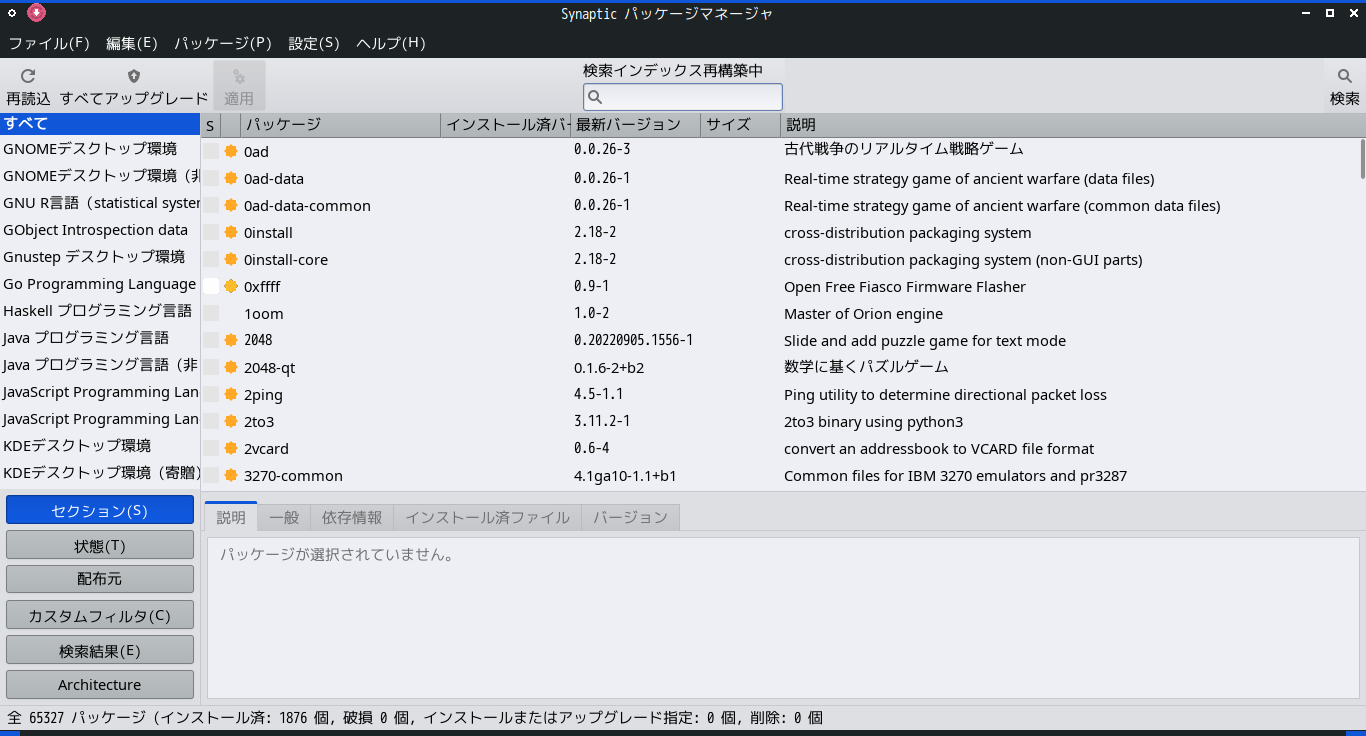
Task: Toggle the status checkbox for 0ad
Action: [x=211, y=151]
